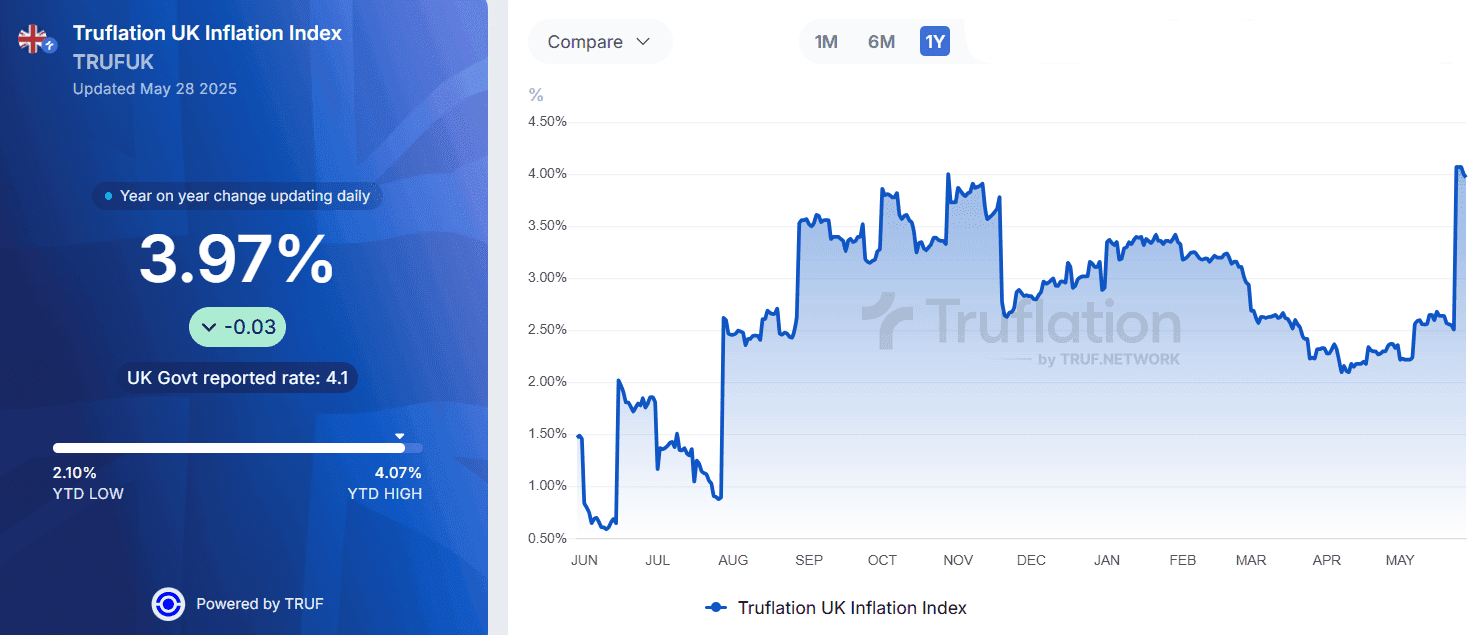Select the 6M time range

click(x=881, y=42)
